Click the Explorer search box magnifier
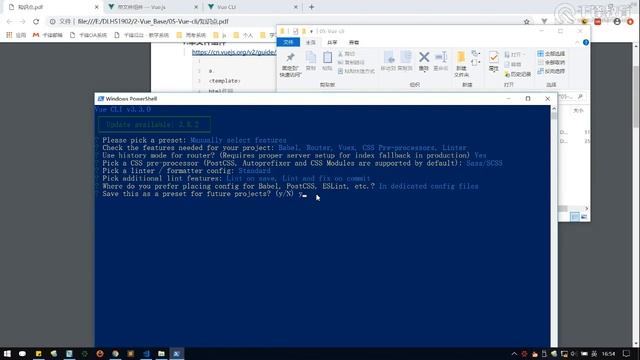Image resolution: width=640 pixels, height=360 pixels. 580,97
